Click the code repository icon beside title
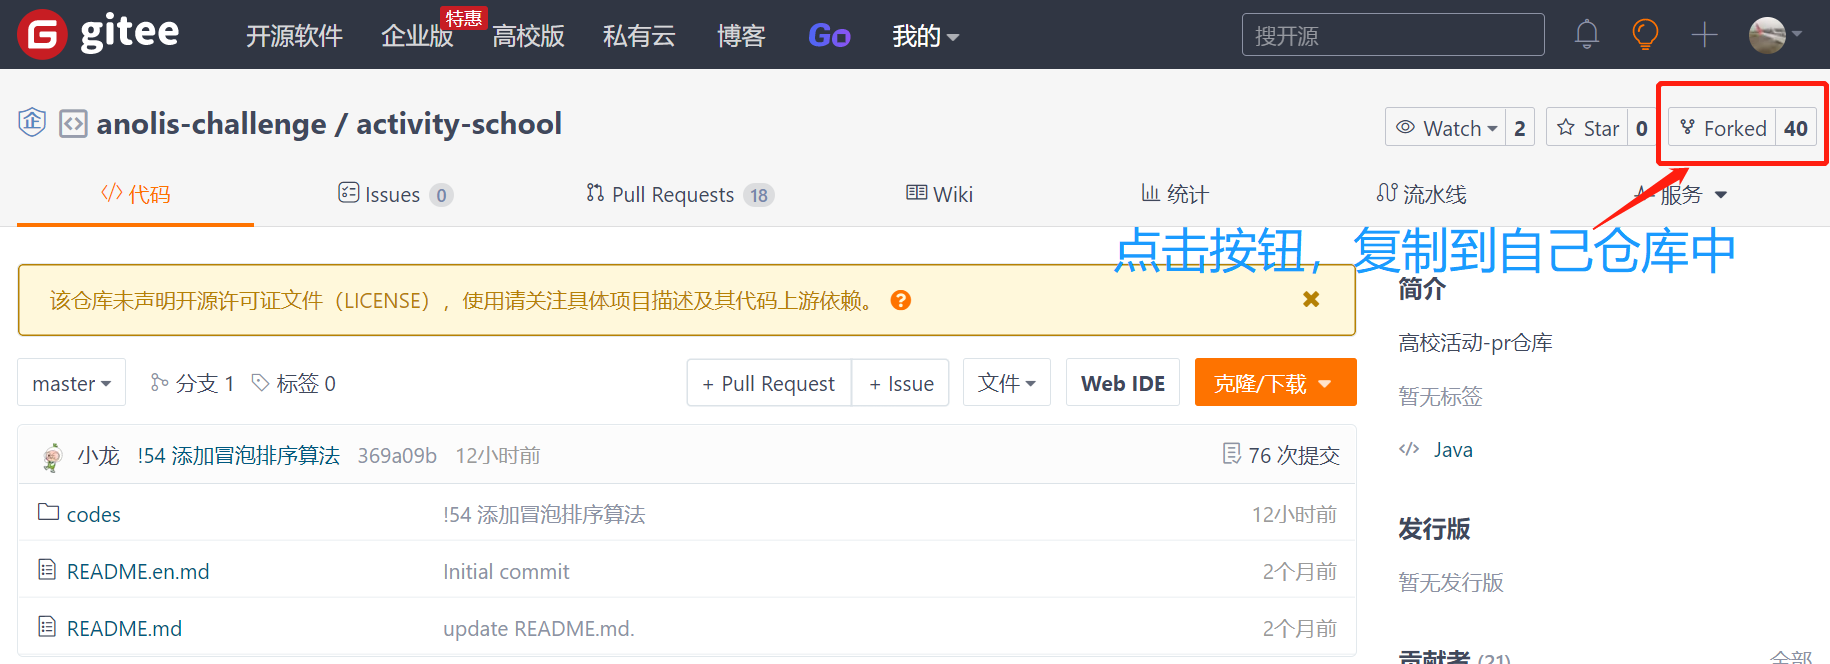 coord(73,124)
